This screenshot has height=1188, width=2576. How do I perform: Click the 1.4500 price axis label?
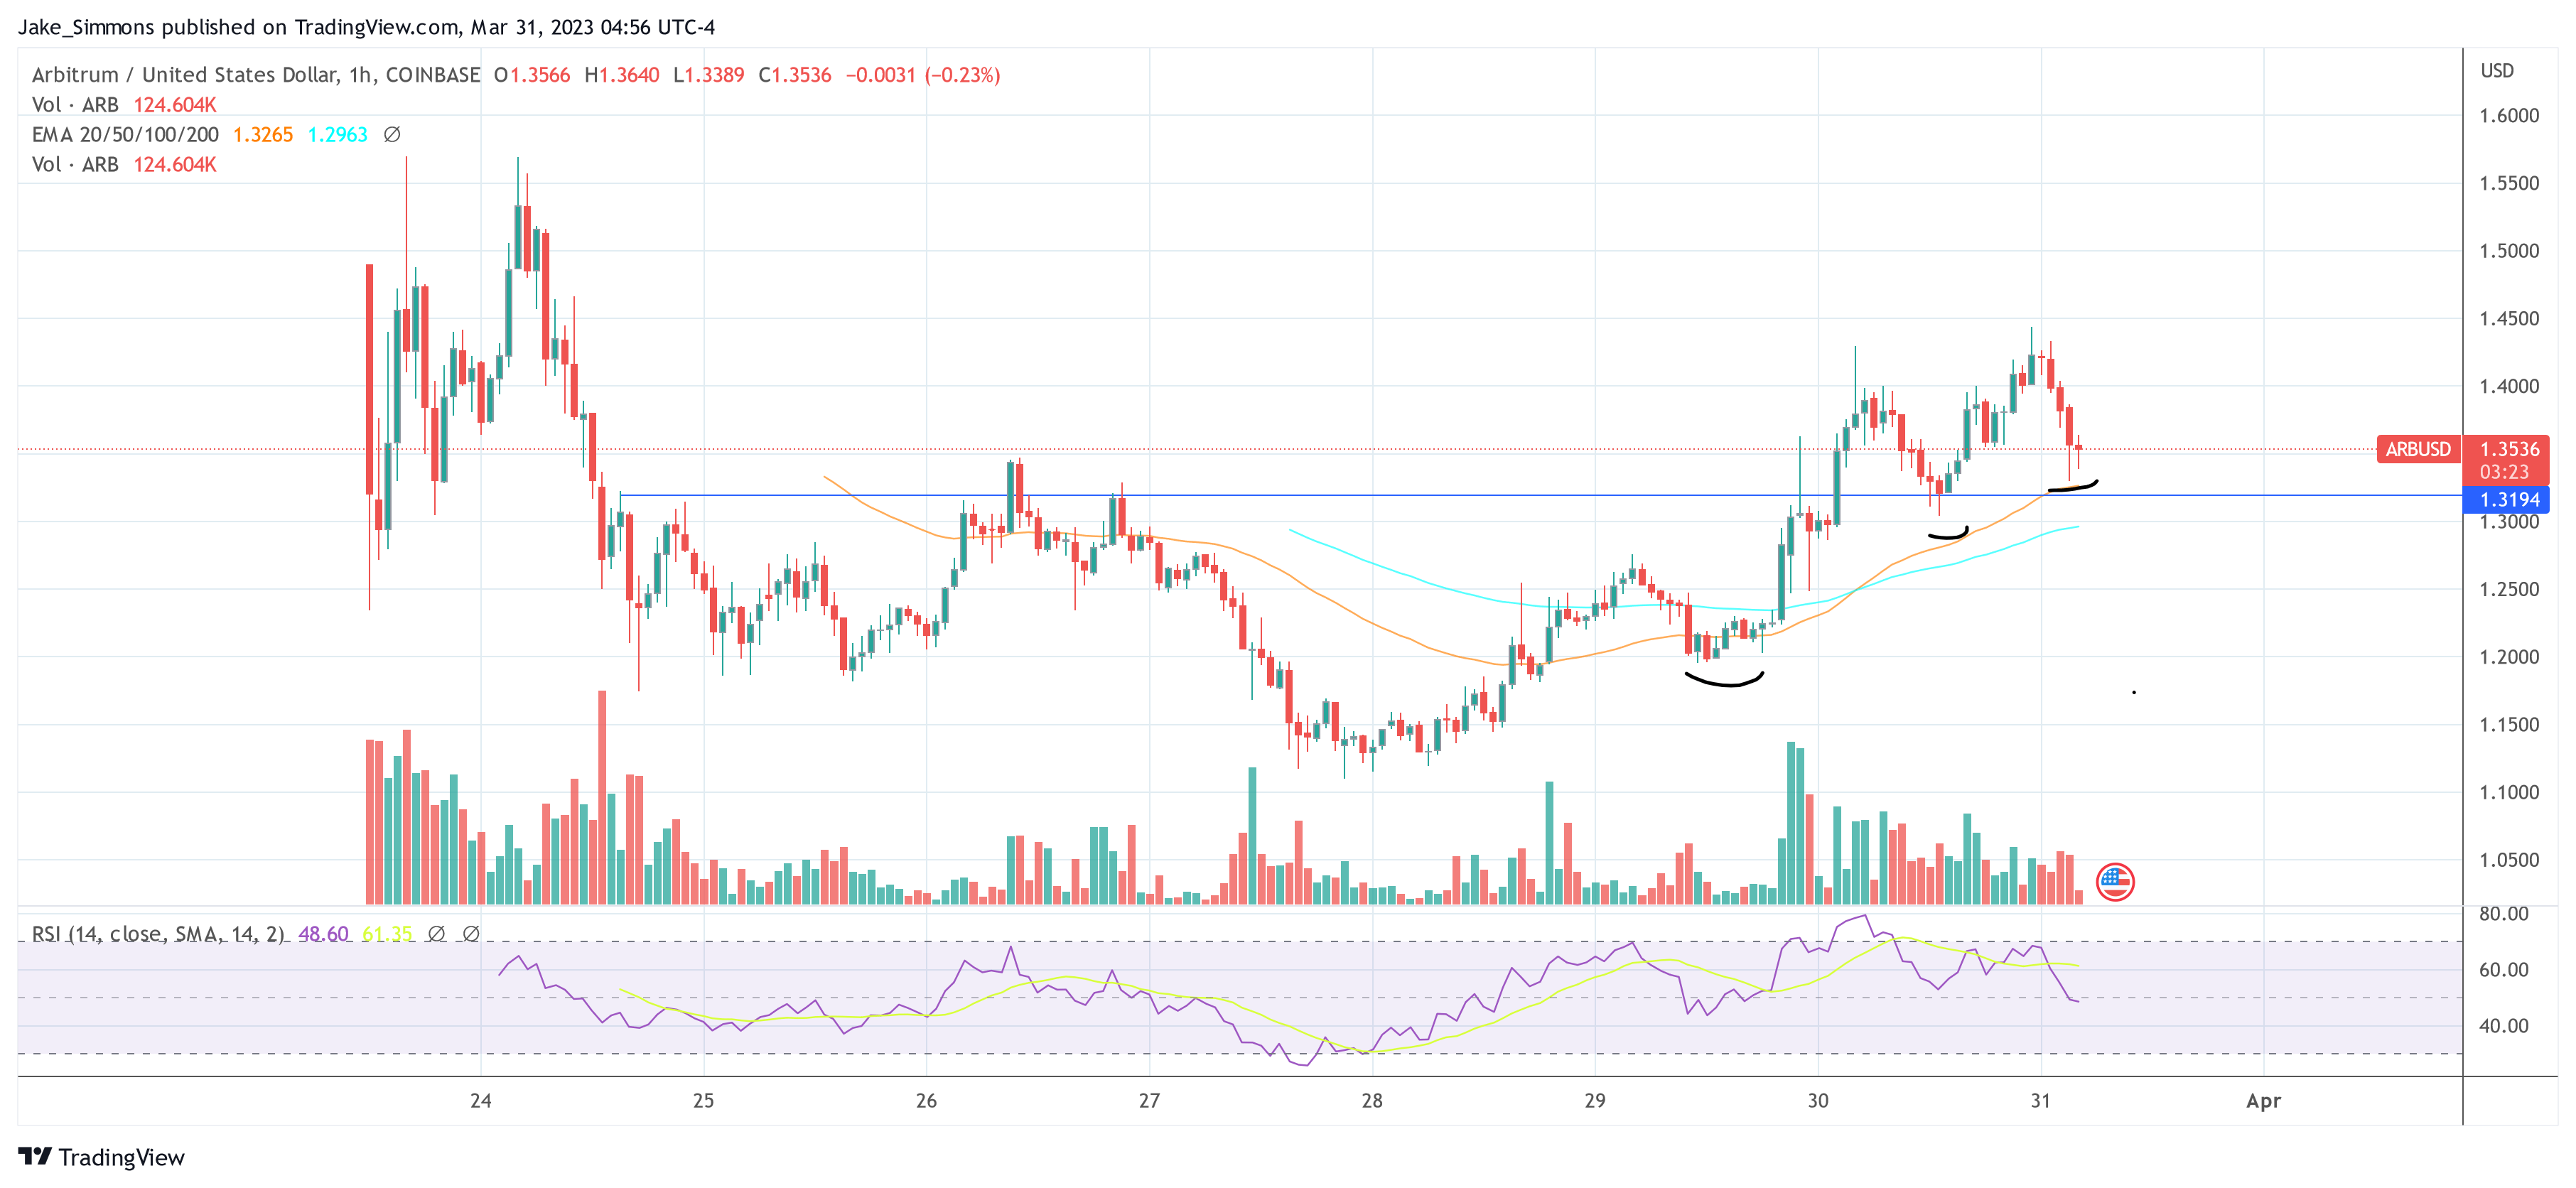click(x=2509, y=319)
